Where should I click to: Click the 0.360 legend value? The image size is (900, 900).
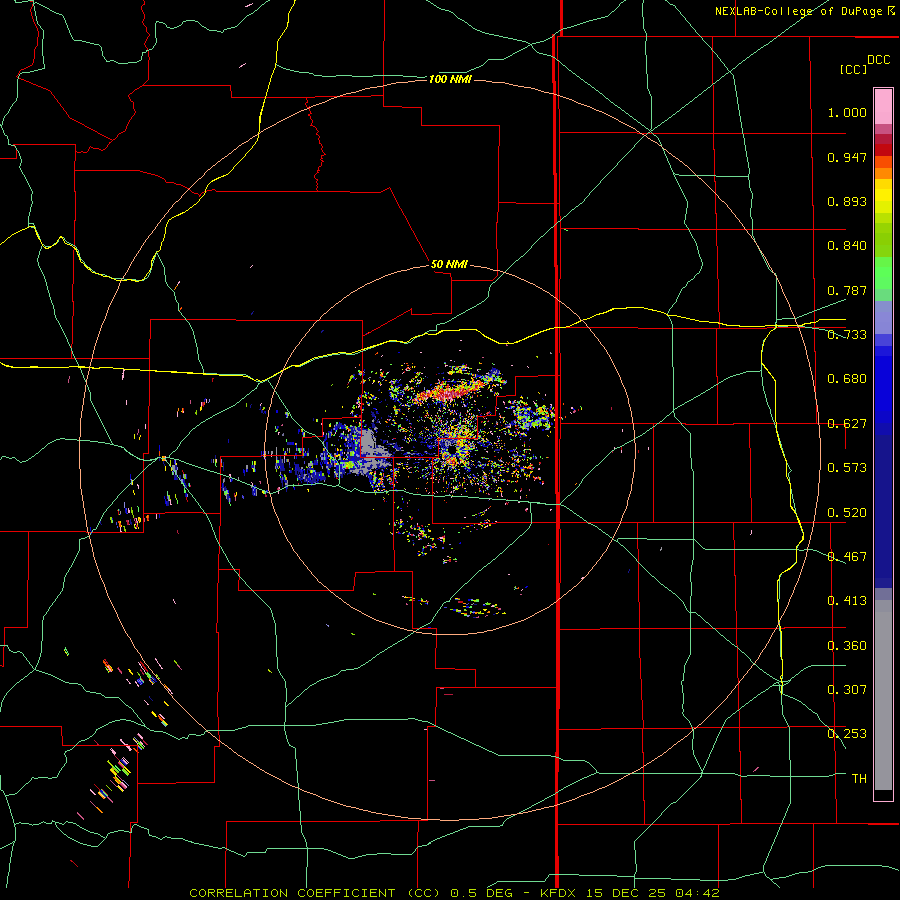tap(847, 646)
